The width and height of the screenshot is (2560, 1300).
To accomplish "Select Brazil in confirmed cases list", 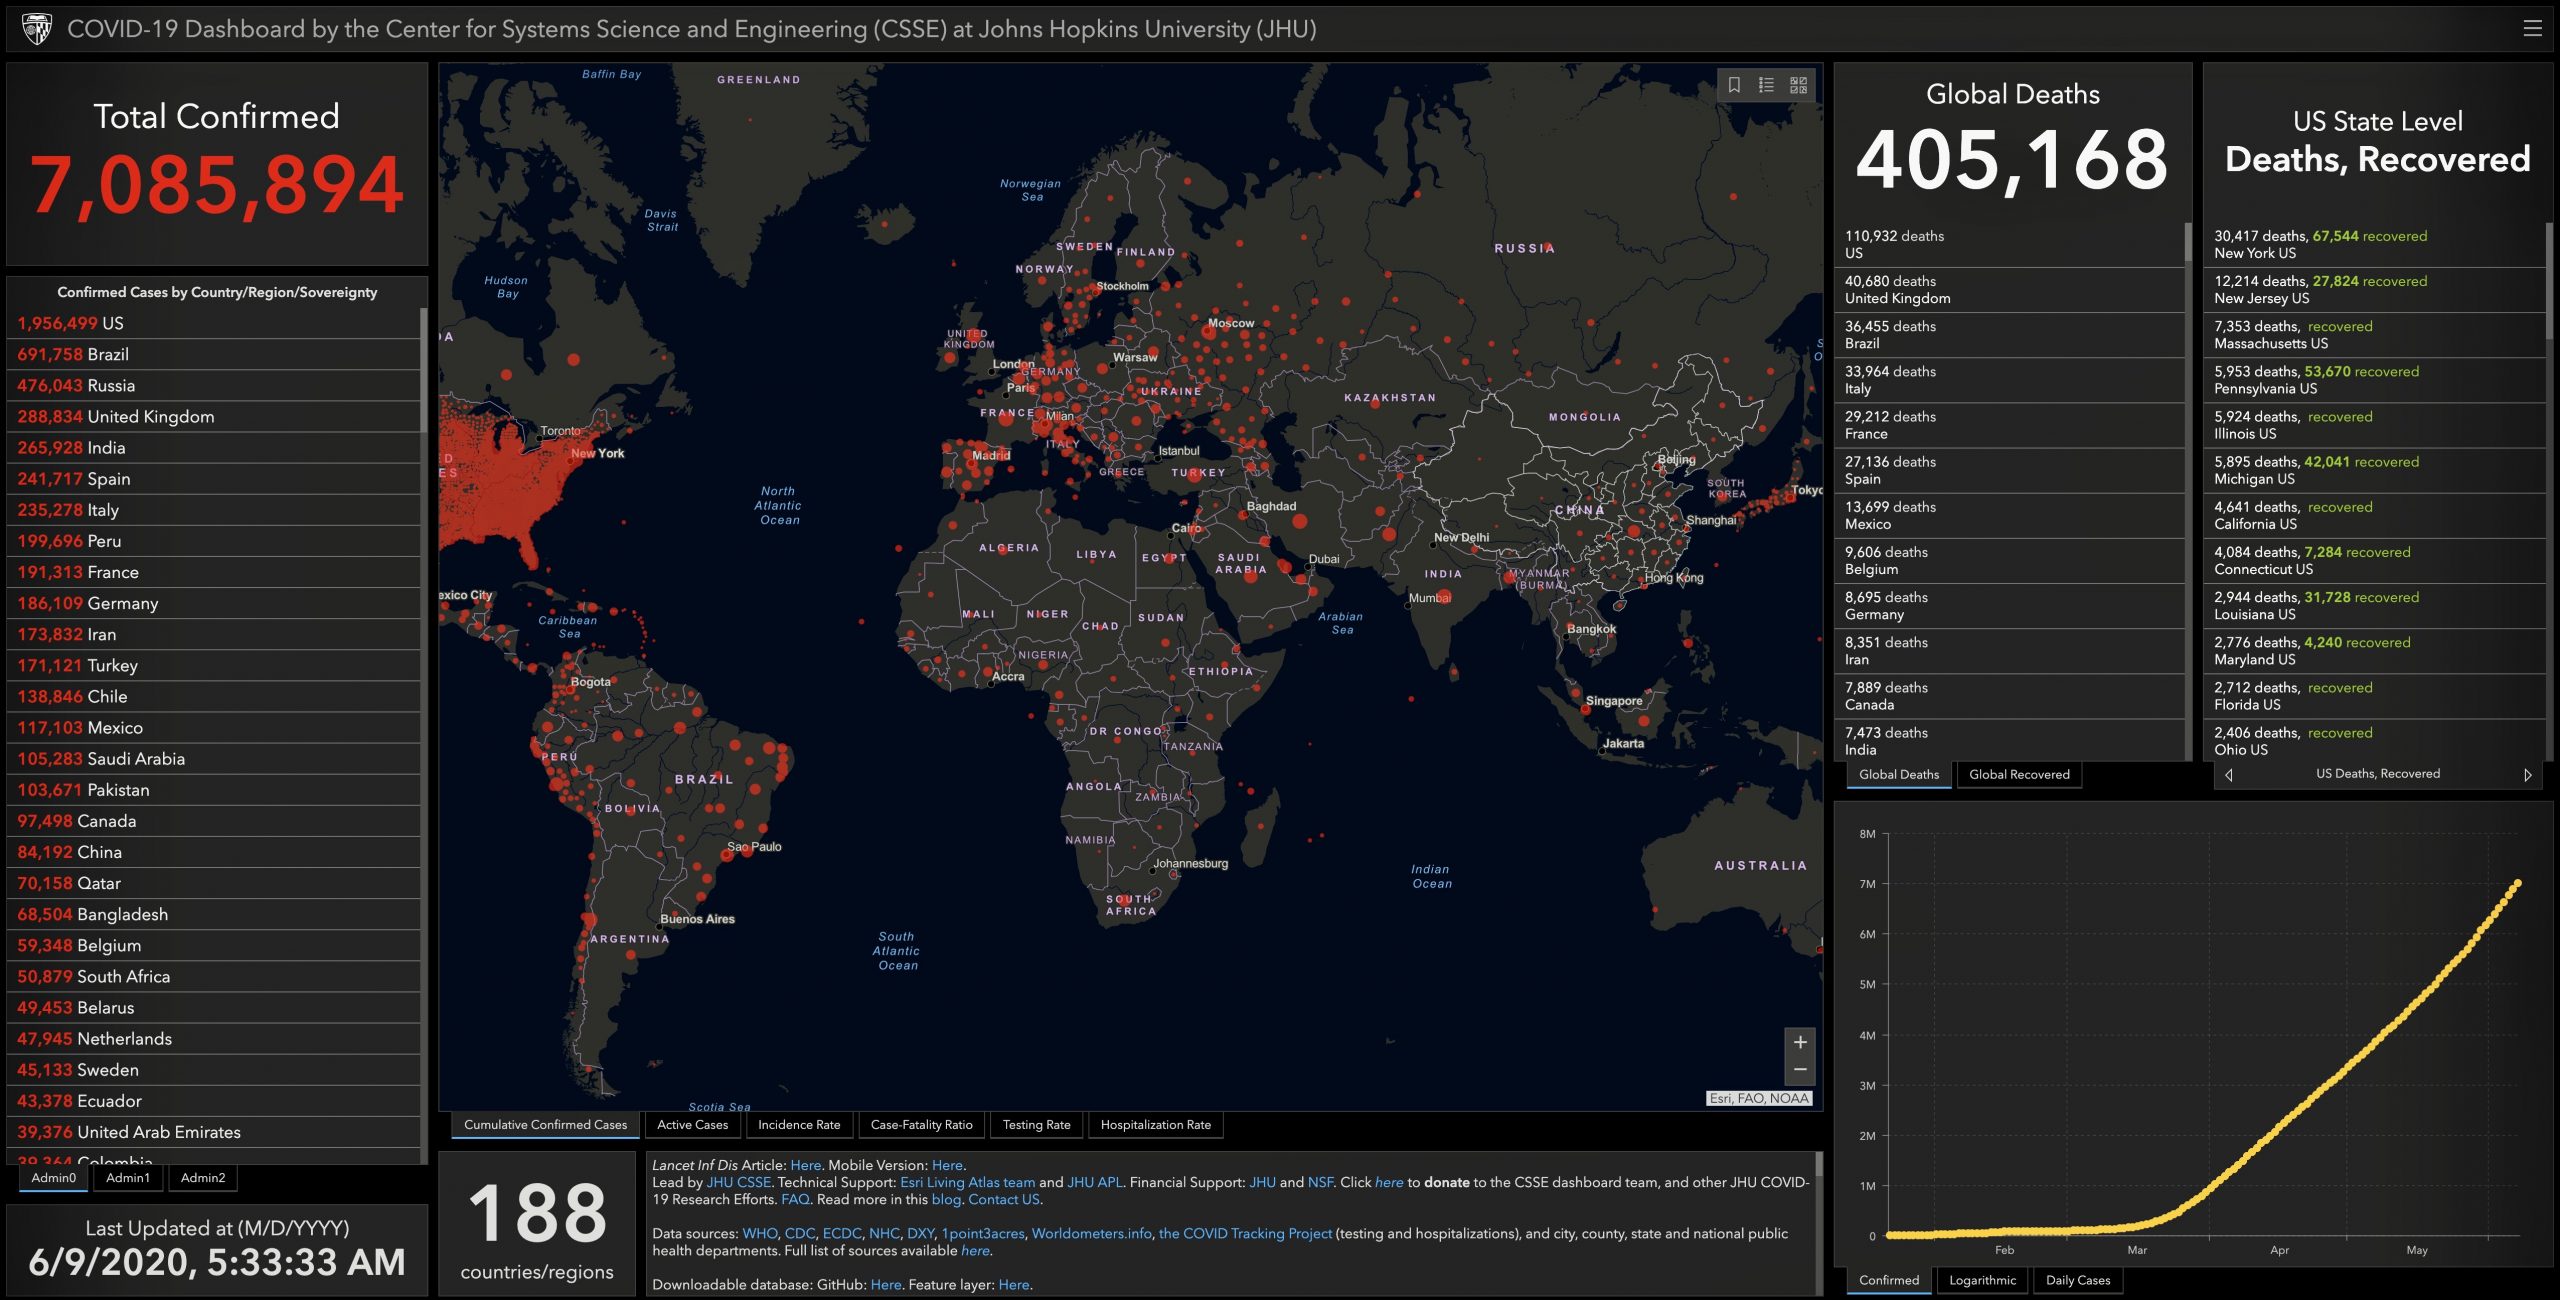I will click(x=214, y=354).
